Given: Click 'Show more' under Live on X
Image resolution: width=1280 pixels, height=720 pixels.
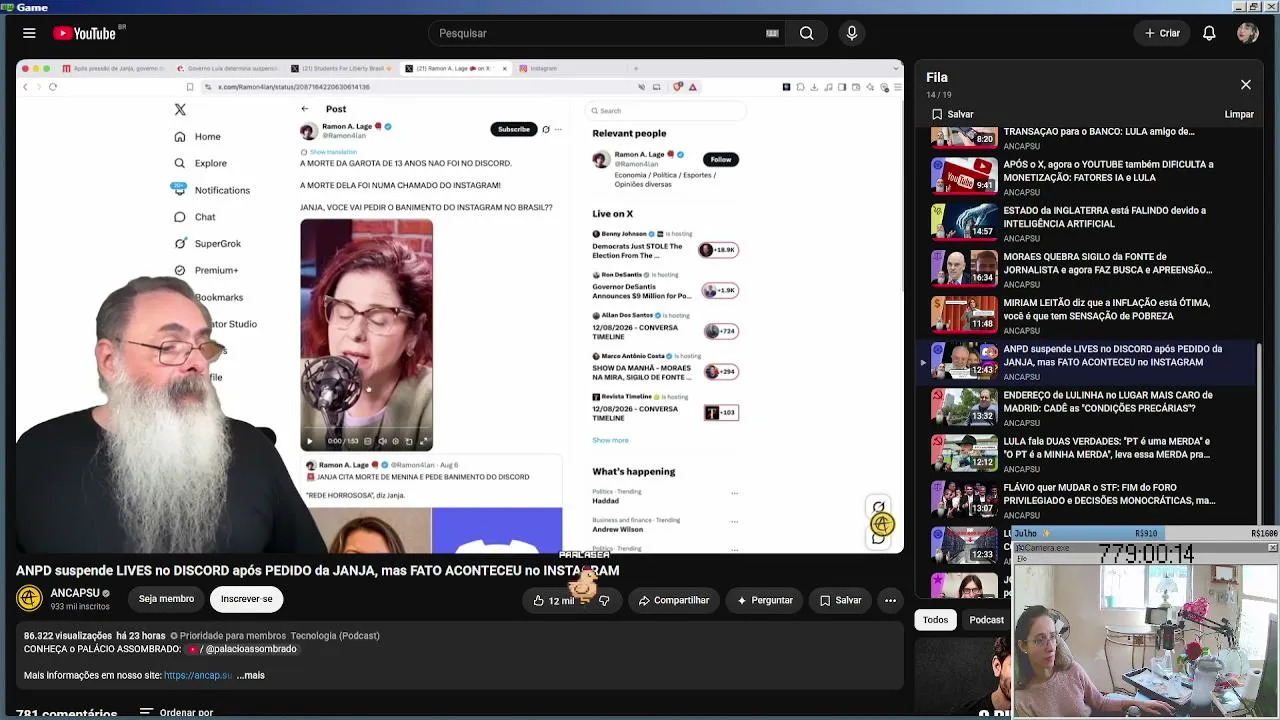Looking at the screenshot, I should [610, 440].
